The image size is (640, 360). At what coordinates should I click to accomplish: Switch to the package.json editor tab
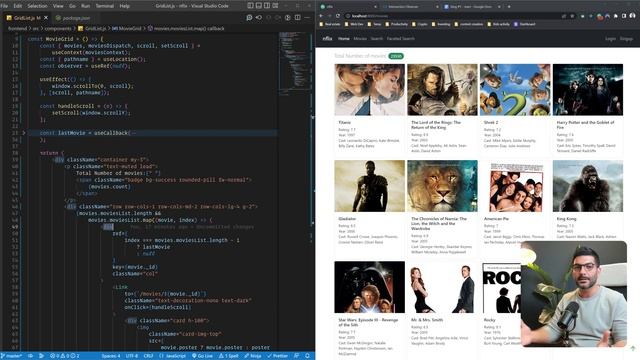click(x=73, y=18)
